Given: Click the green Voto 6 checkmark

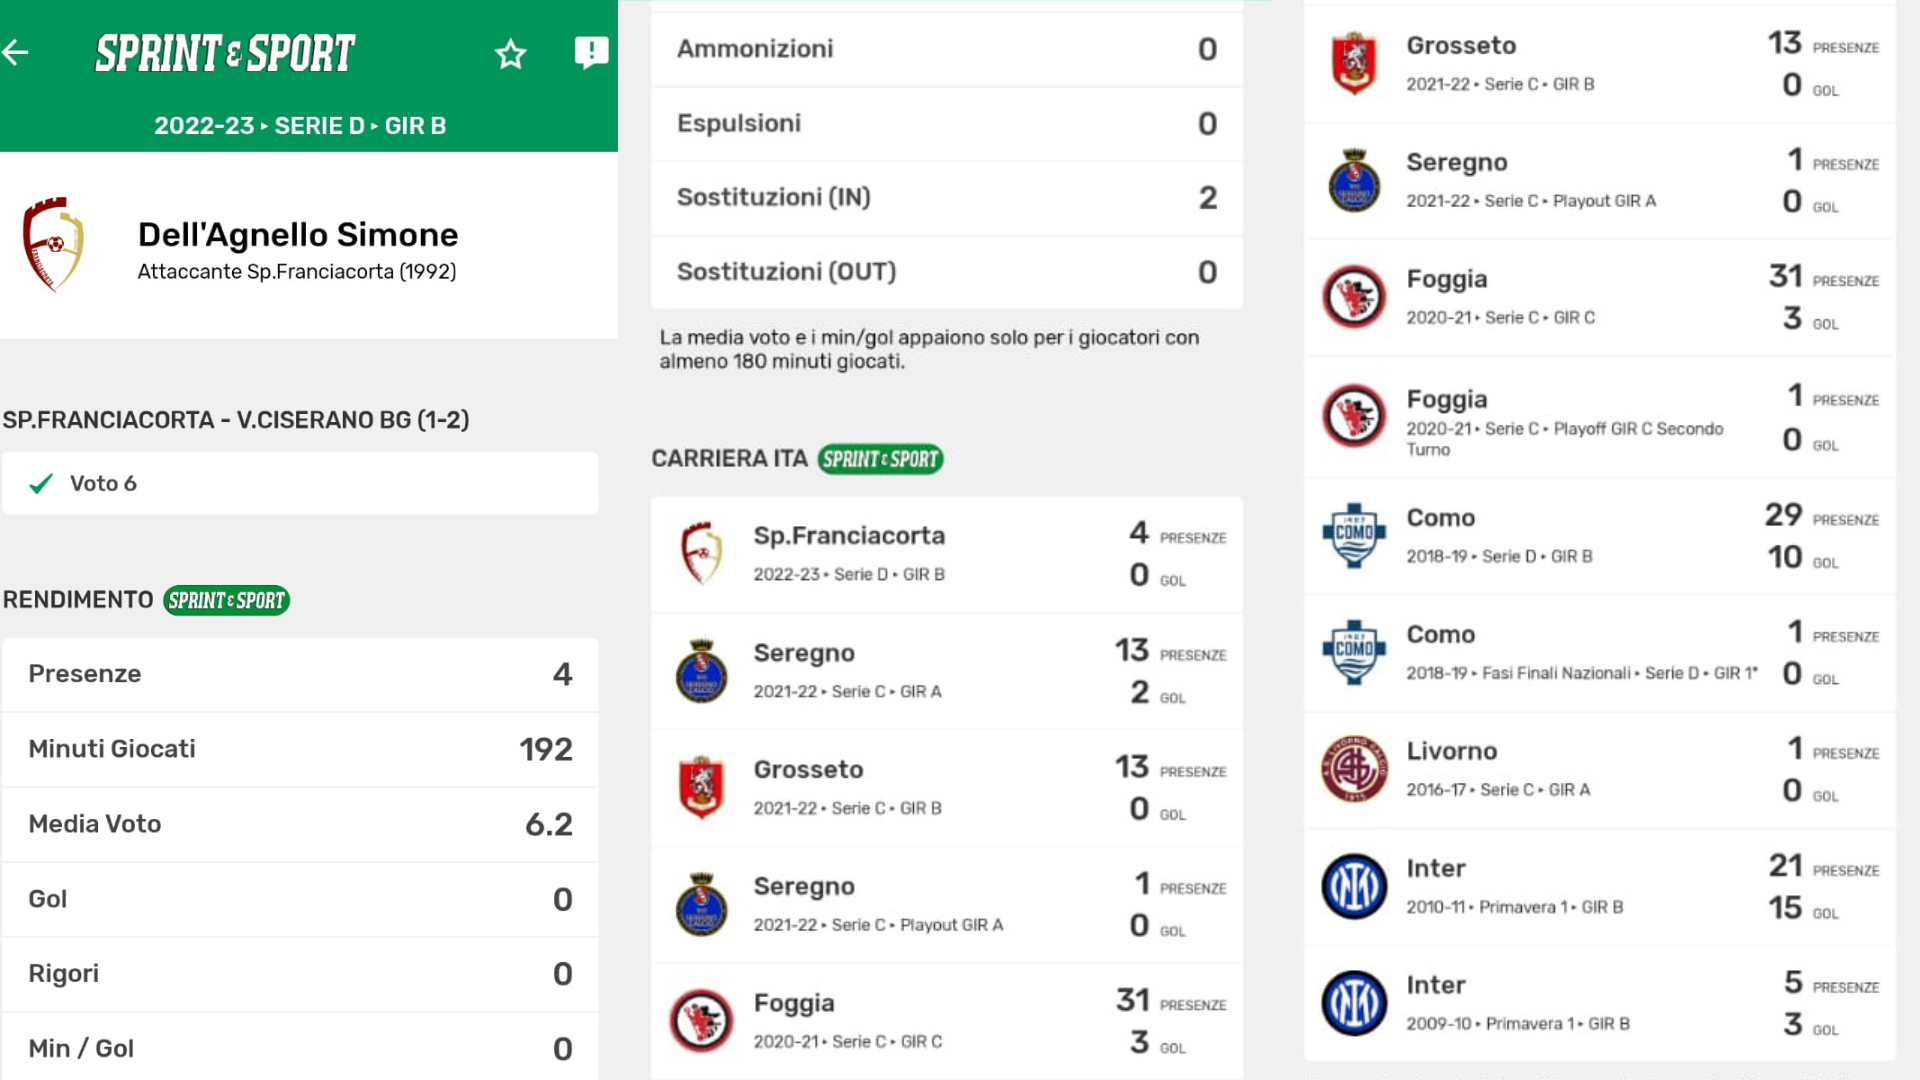Looking at the screenshot, I should (x=41, y=484).
